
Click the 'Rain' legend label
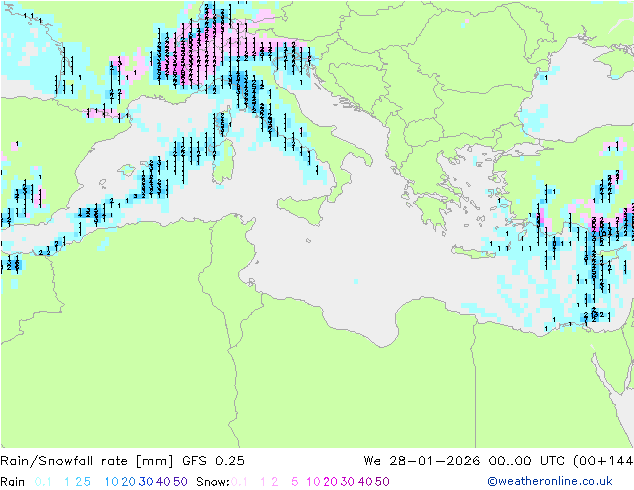pyautogui.click(x=13, y=482)
